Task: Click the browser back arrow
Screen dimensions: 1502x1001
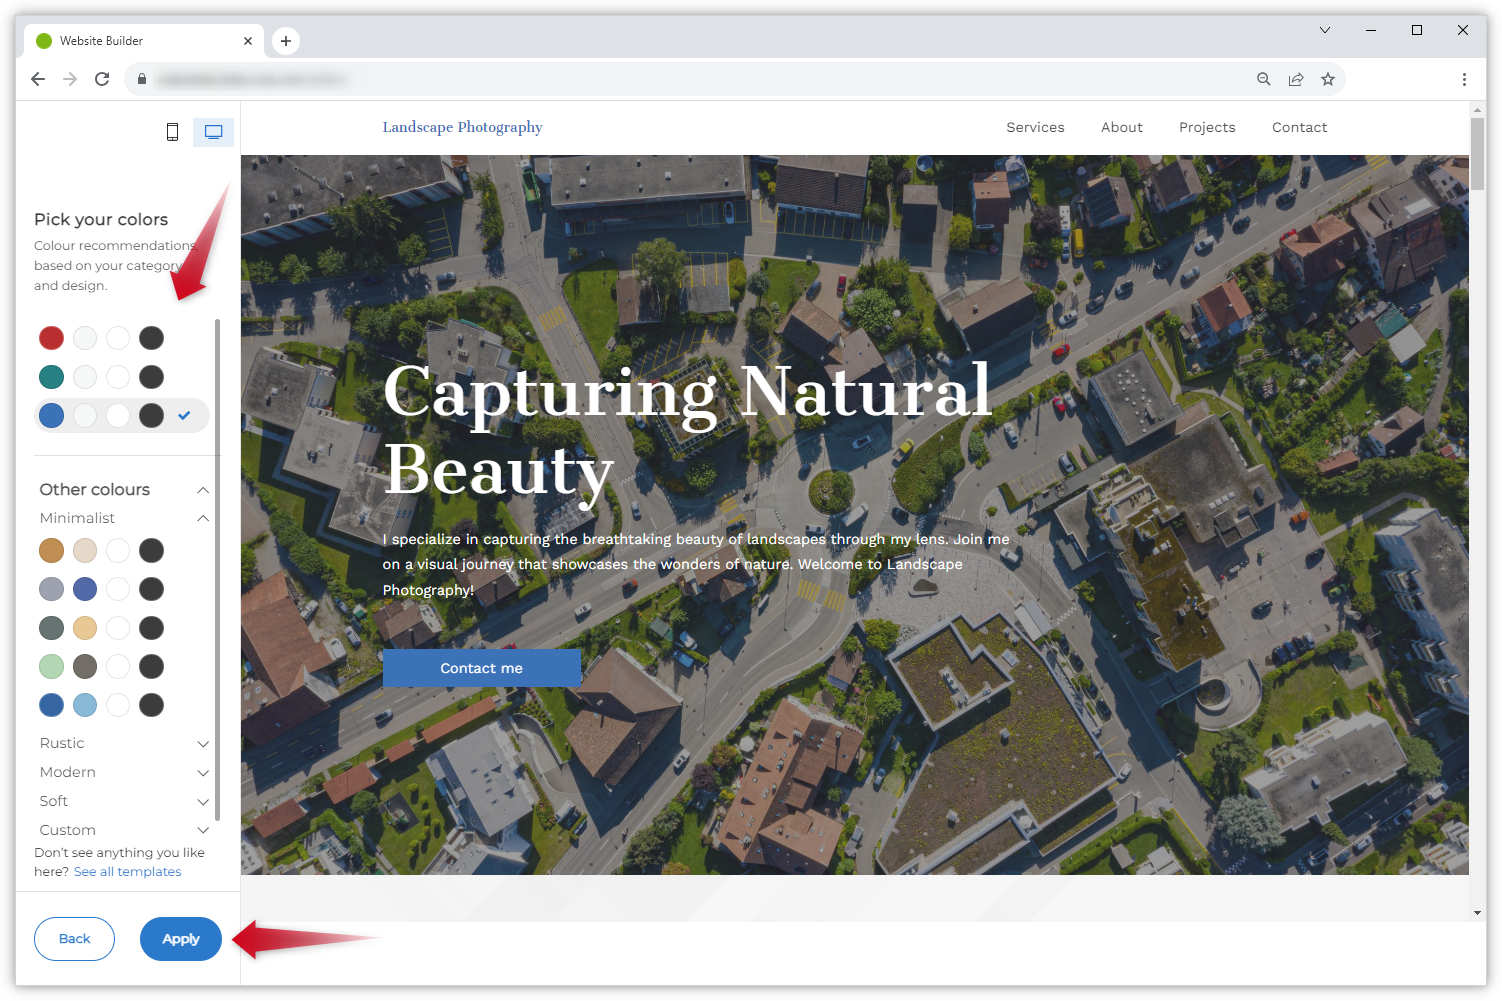Action: pyautogui.click(x=38, y=79)
